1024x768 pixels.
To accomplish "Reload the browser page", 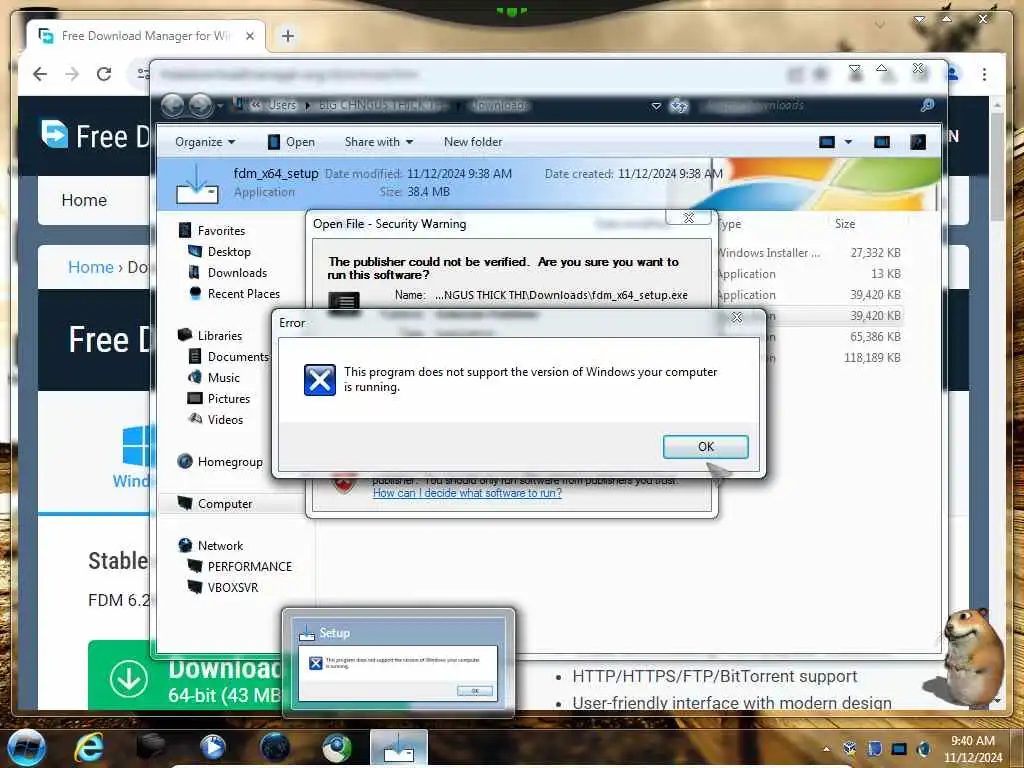I will tap(104, 74).
